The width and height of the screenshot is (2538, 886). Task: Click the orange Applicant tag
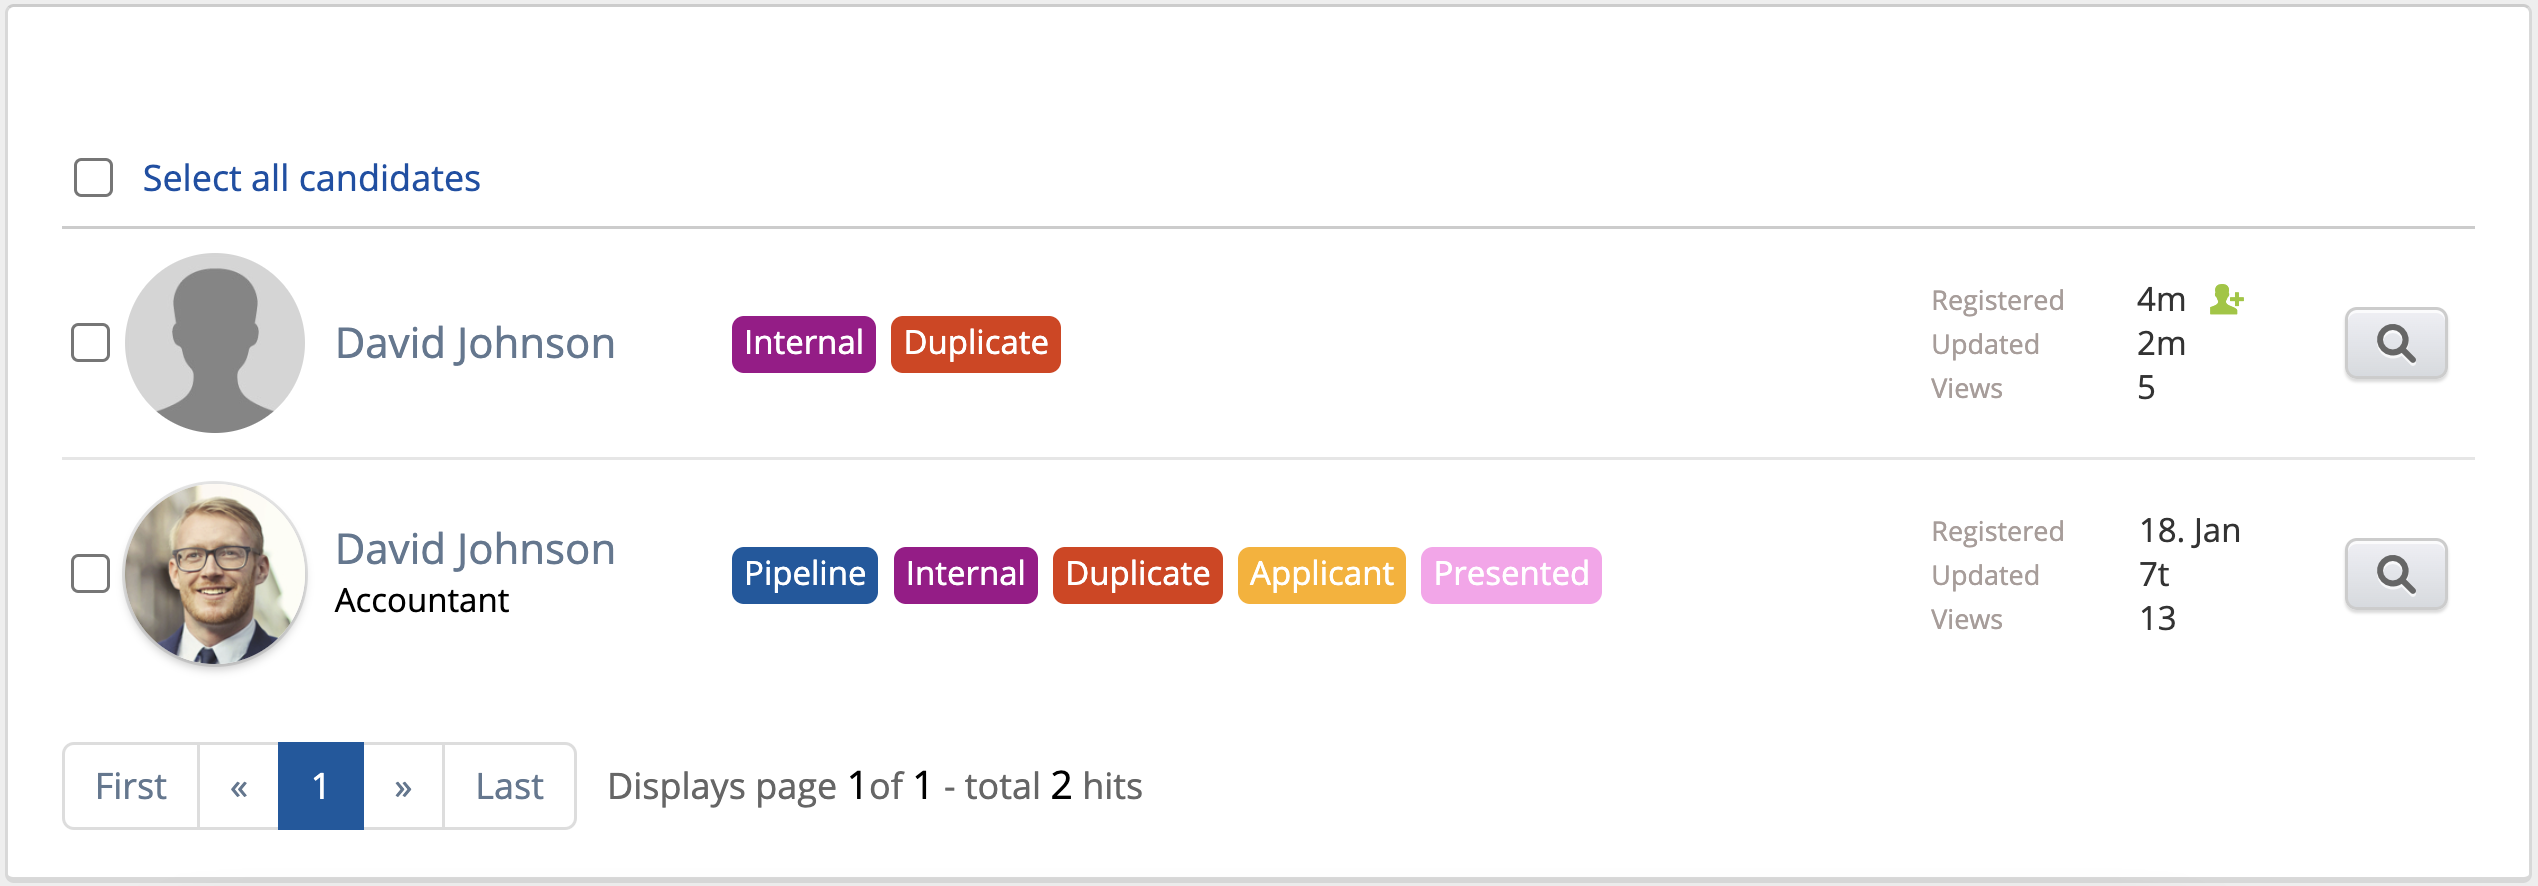(1321, 575)
